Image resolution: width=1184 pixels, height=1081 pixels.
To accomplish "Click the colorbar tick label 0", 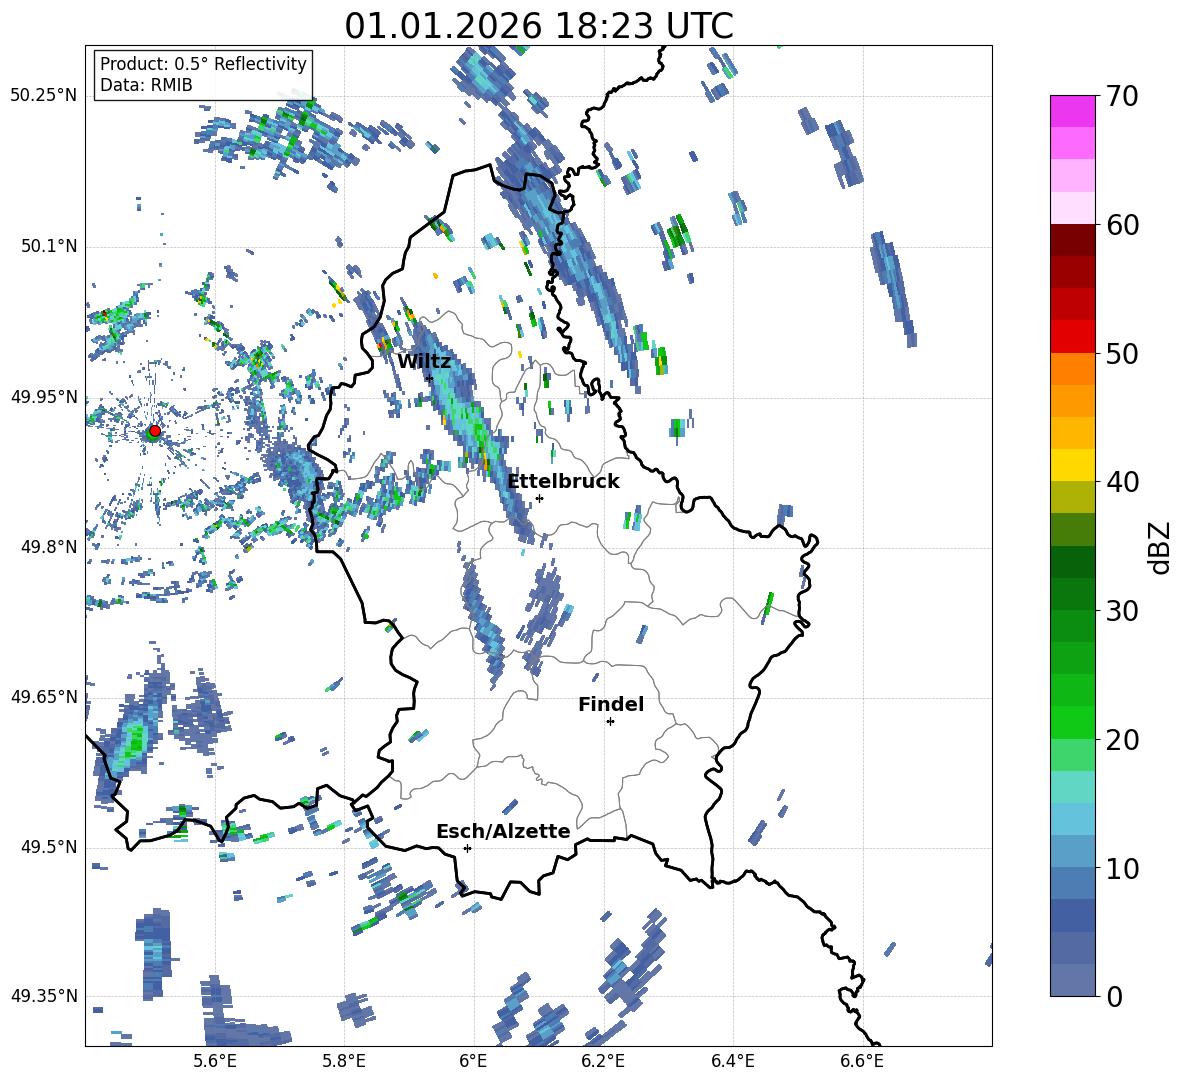I will pyautogui.click(x=1115, y=996).
